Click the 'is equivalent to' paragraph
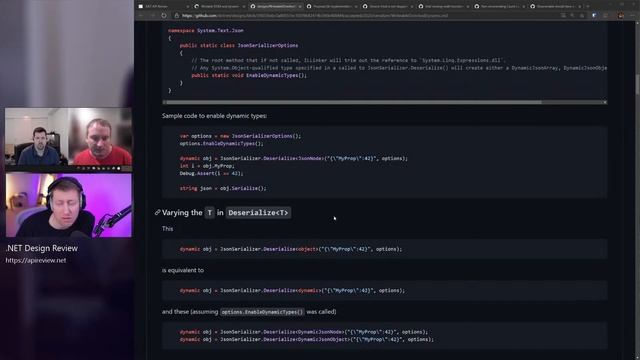Screen dimensions: 640x360 tap(183, 270)
